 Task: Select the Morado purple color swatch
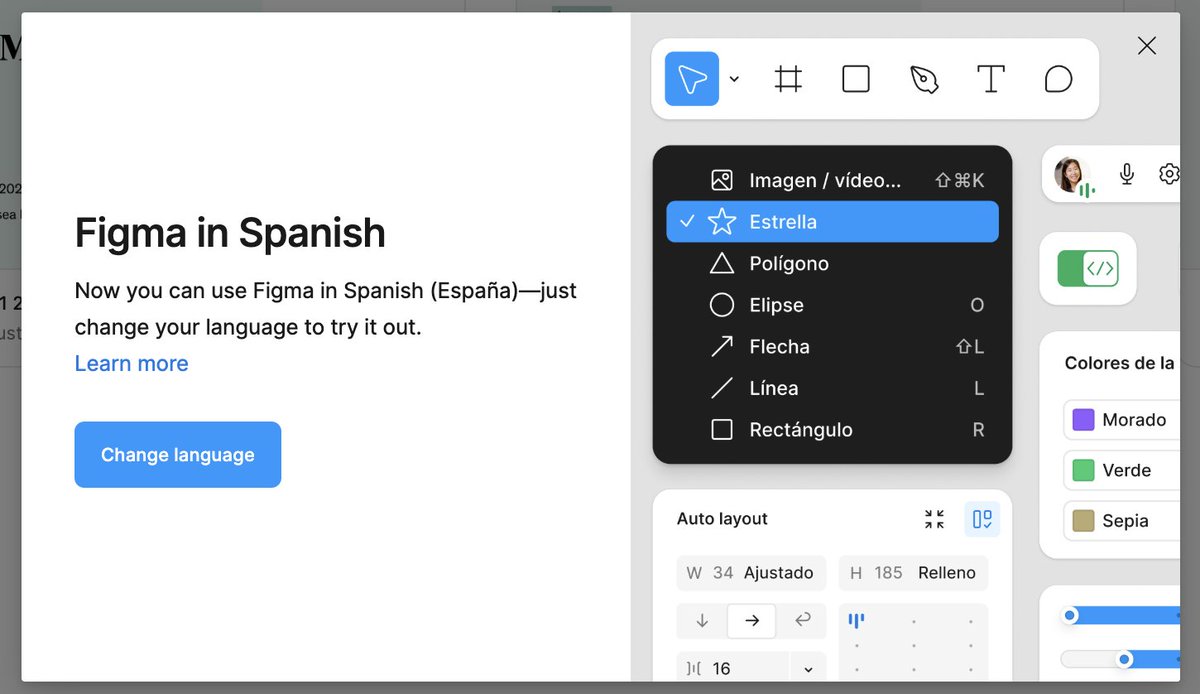1083,420
